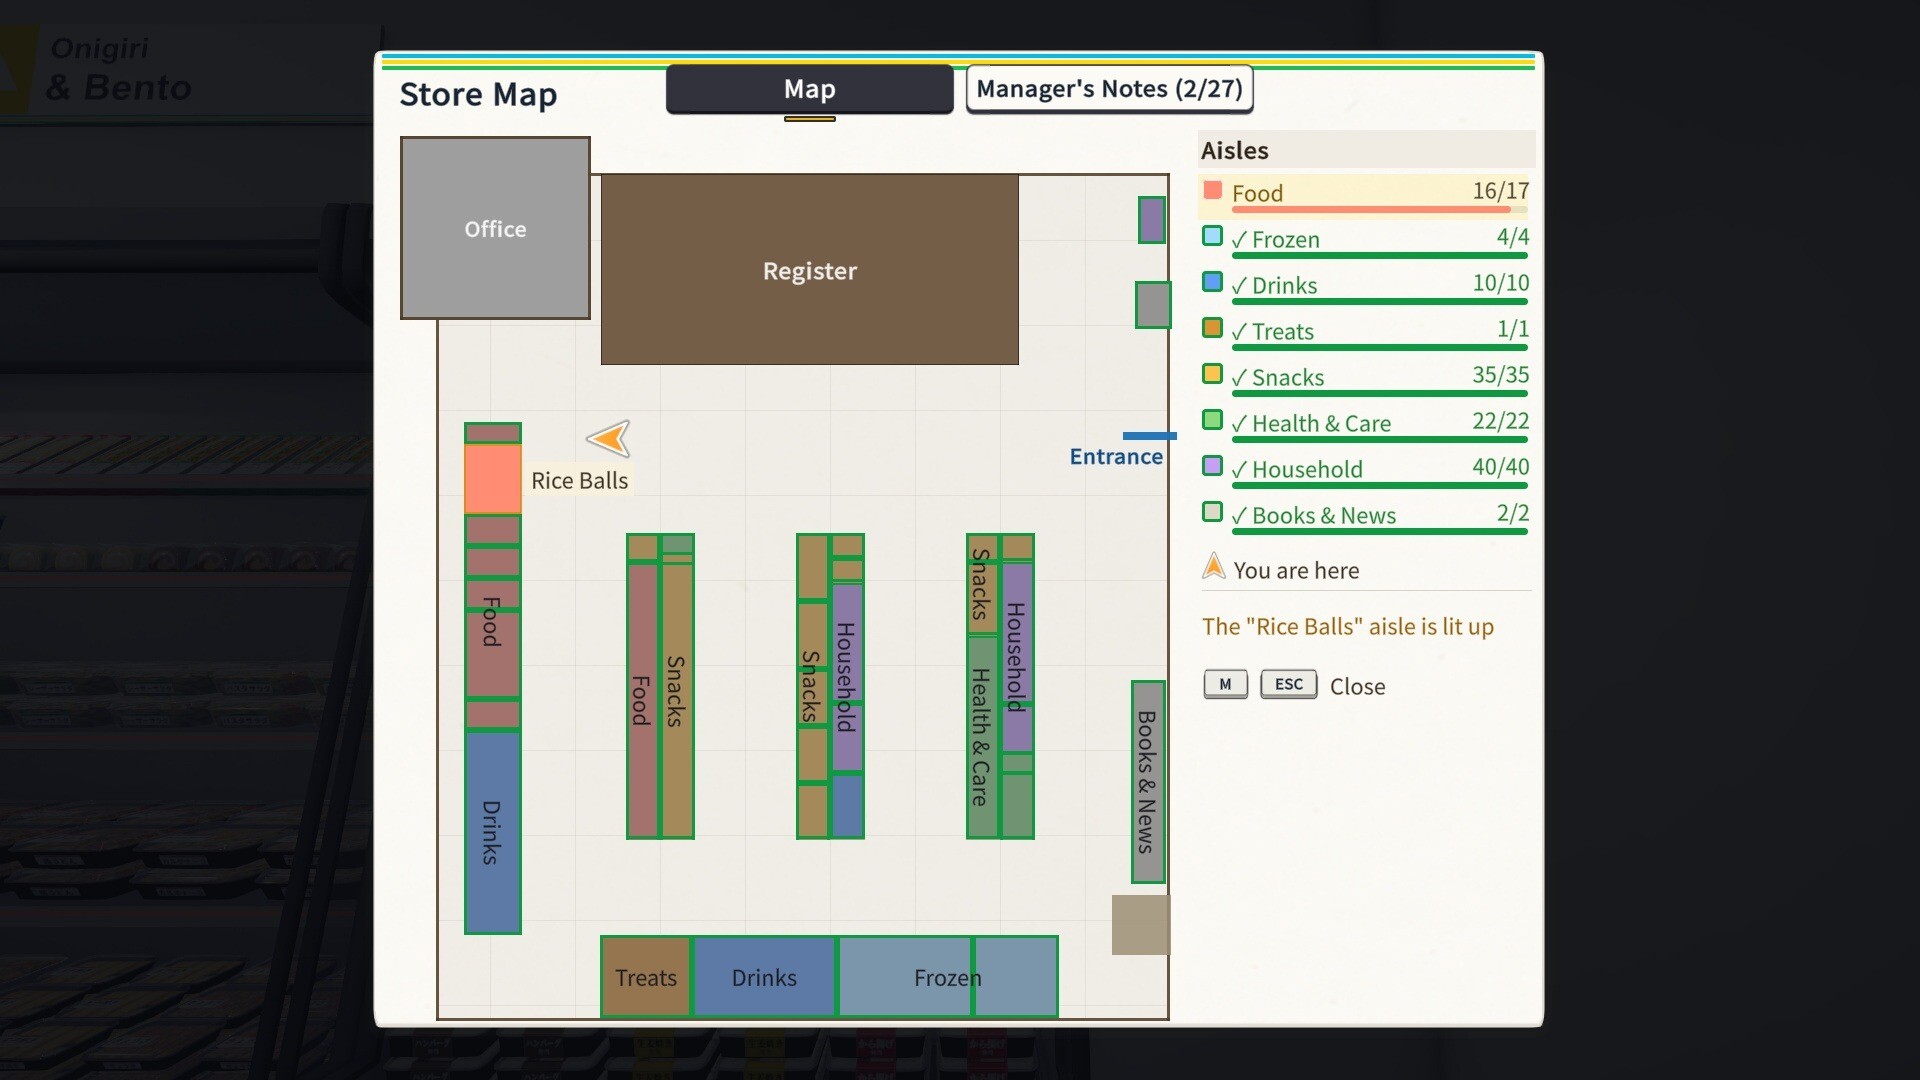Click the Office room on the map
This screenshot has height=1080, width=1920.
point(495,228)
